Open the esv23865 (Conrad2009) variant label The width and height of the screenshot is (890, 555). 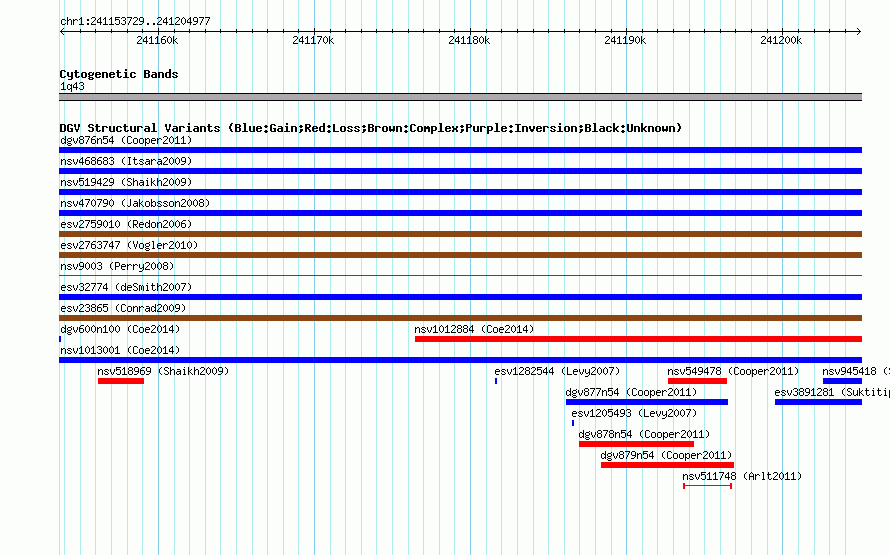click(123, 308)
